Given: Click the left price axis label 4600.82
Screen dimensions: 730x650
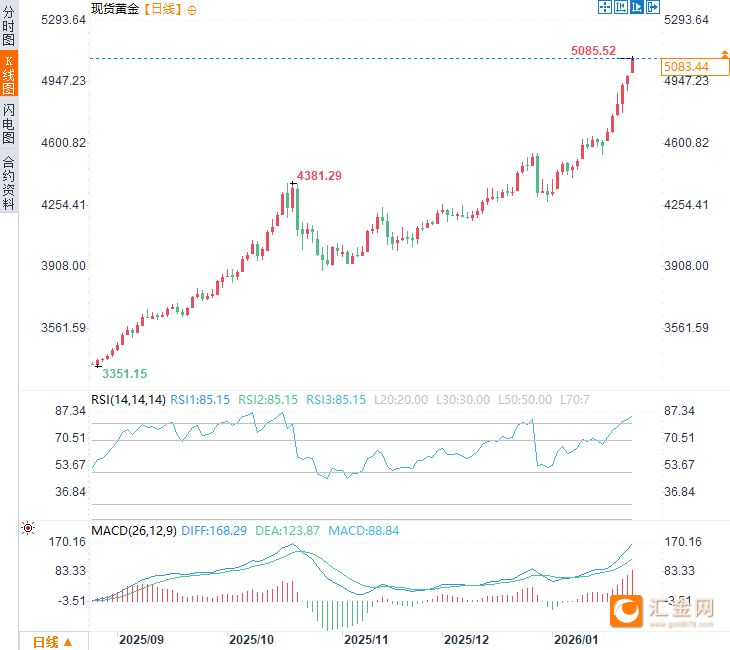Looking at the screenshot, I should click(63, 142).
